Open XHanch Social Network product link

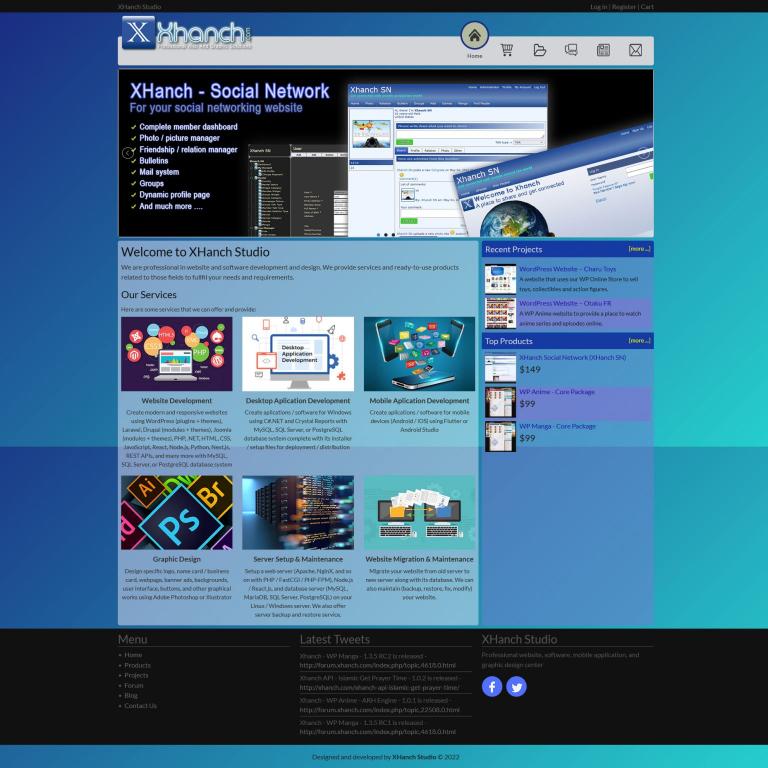pos(572,358)
